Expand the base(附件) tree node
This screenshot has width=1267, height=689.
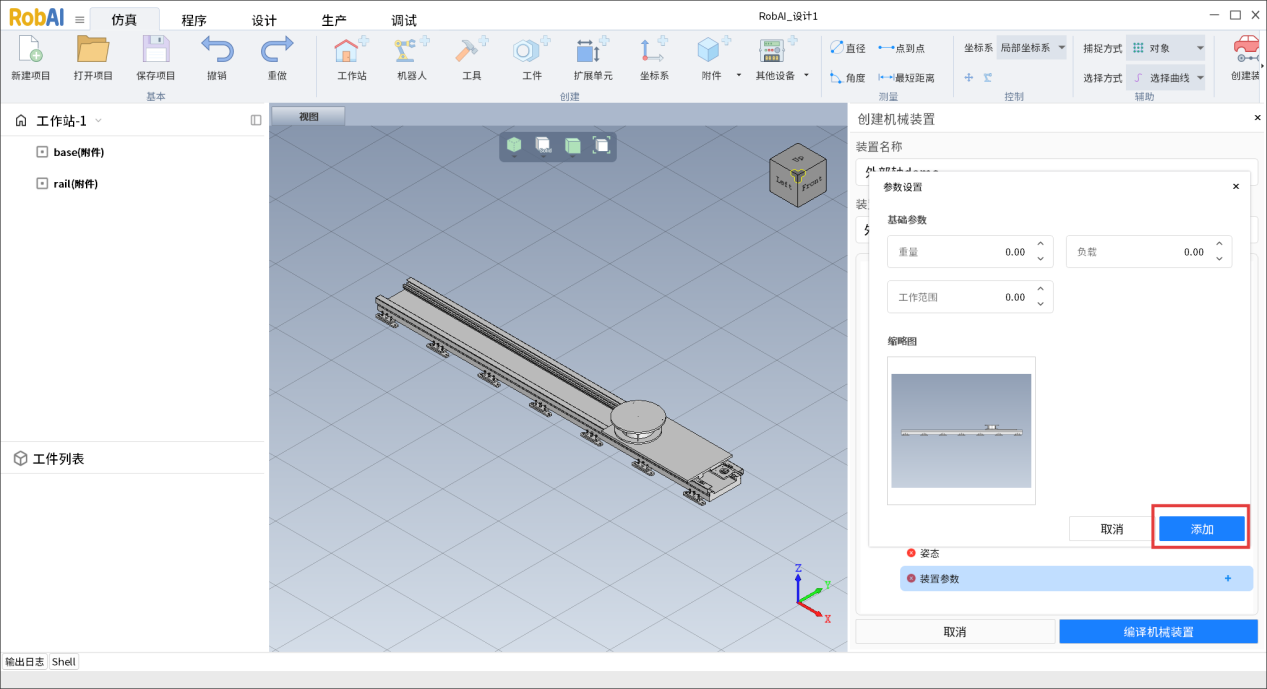[x=42, y=152]
